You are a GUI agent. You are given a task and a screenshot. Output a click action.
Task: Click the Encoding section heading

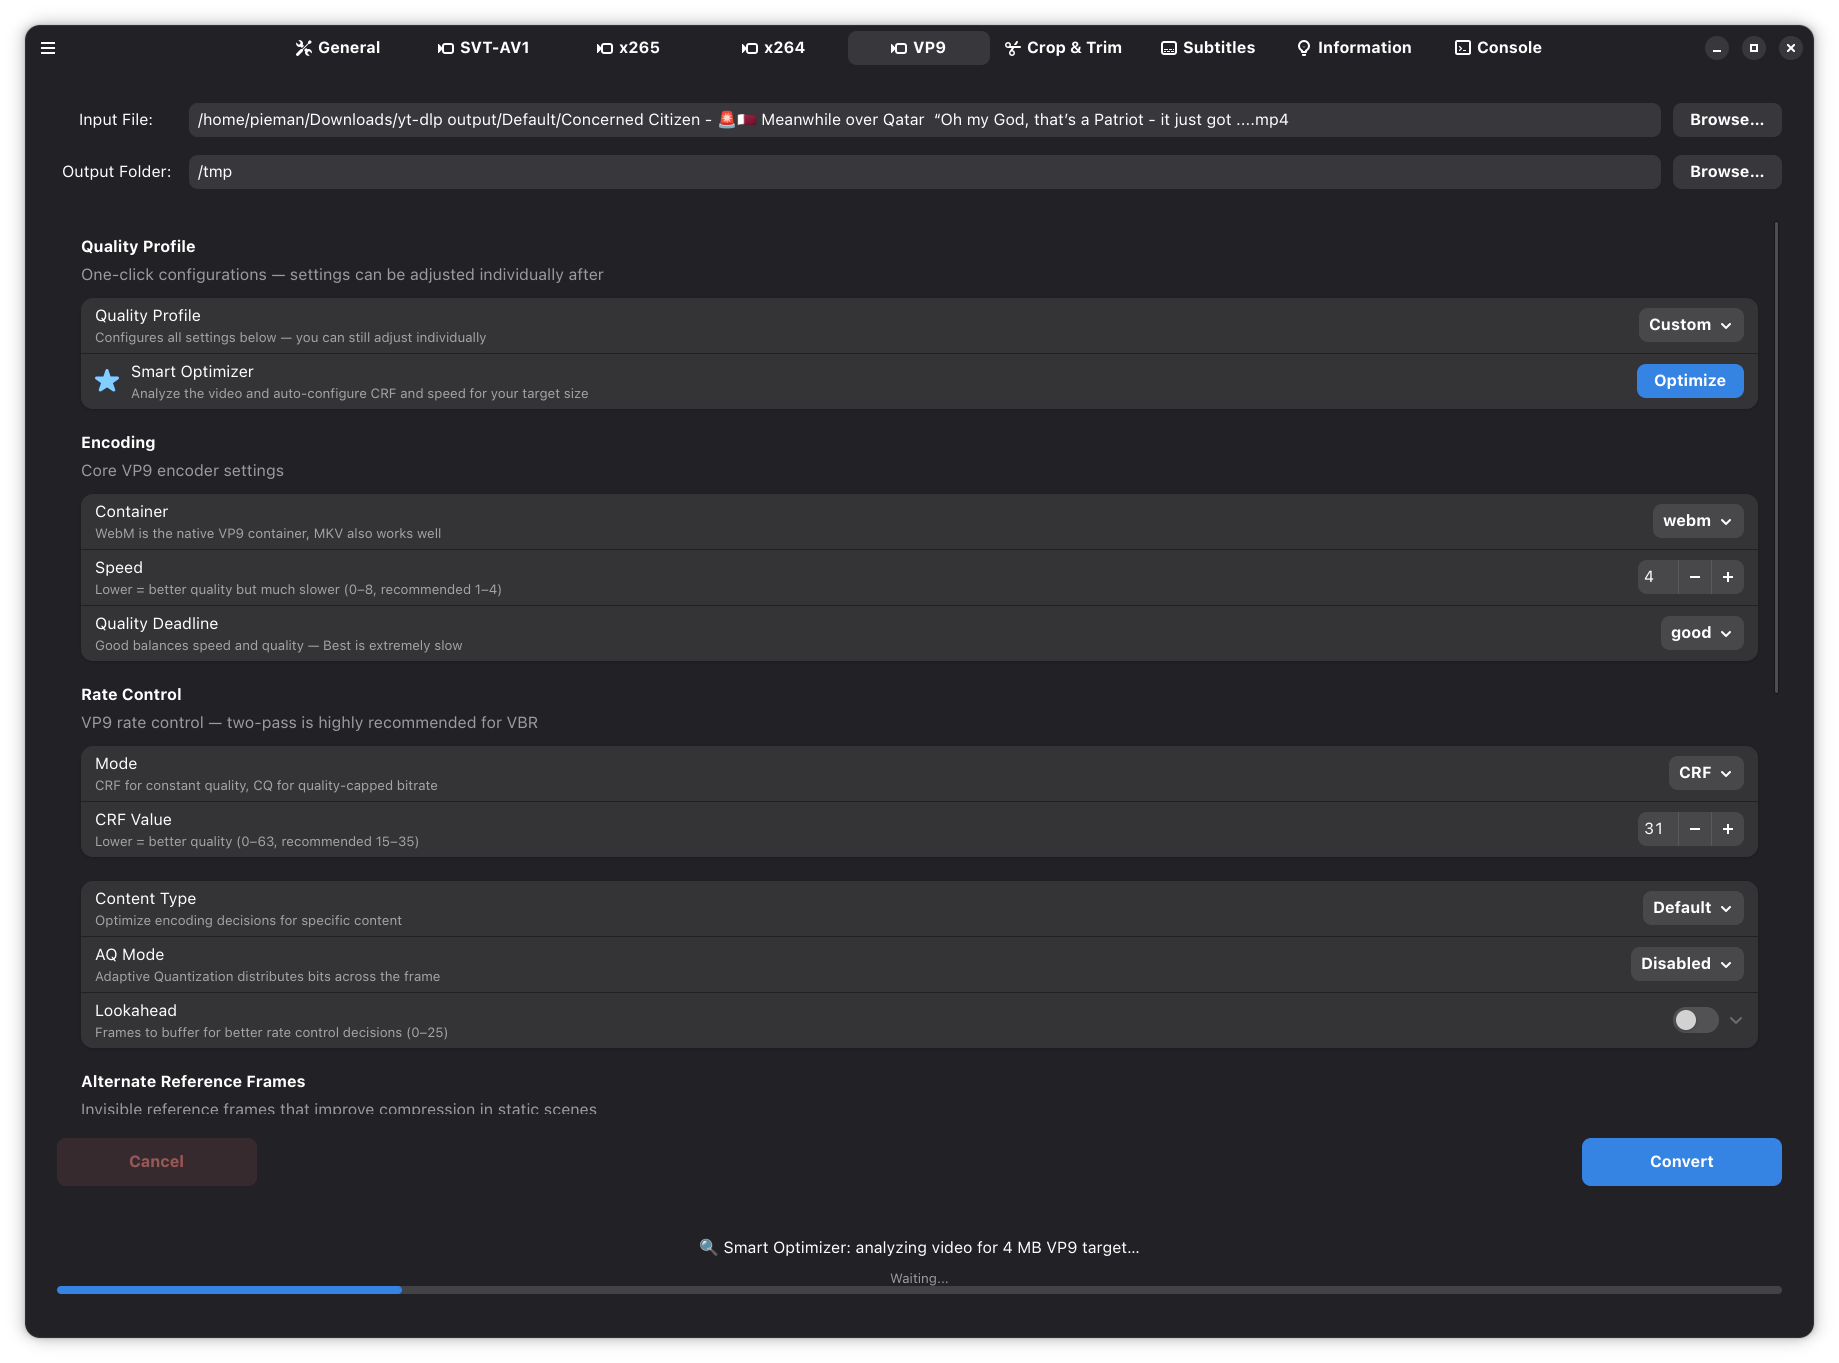click(x=118, y=443)
